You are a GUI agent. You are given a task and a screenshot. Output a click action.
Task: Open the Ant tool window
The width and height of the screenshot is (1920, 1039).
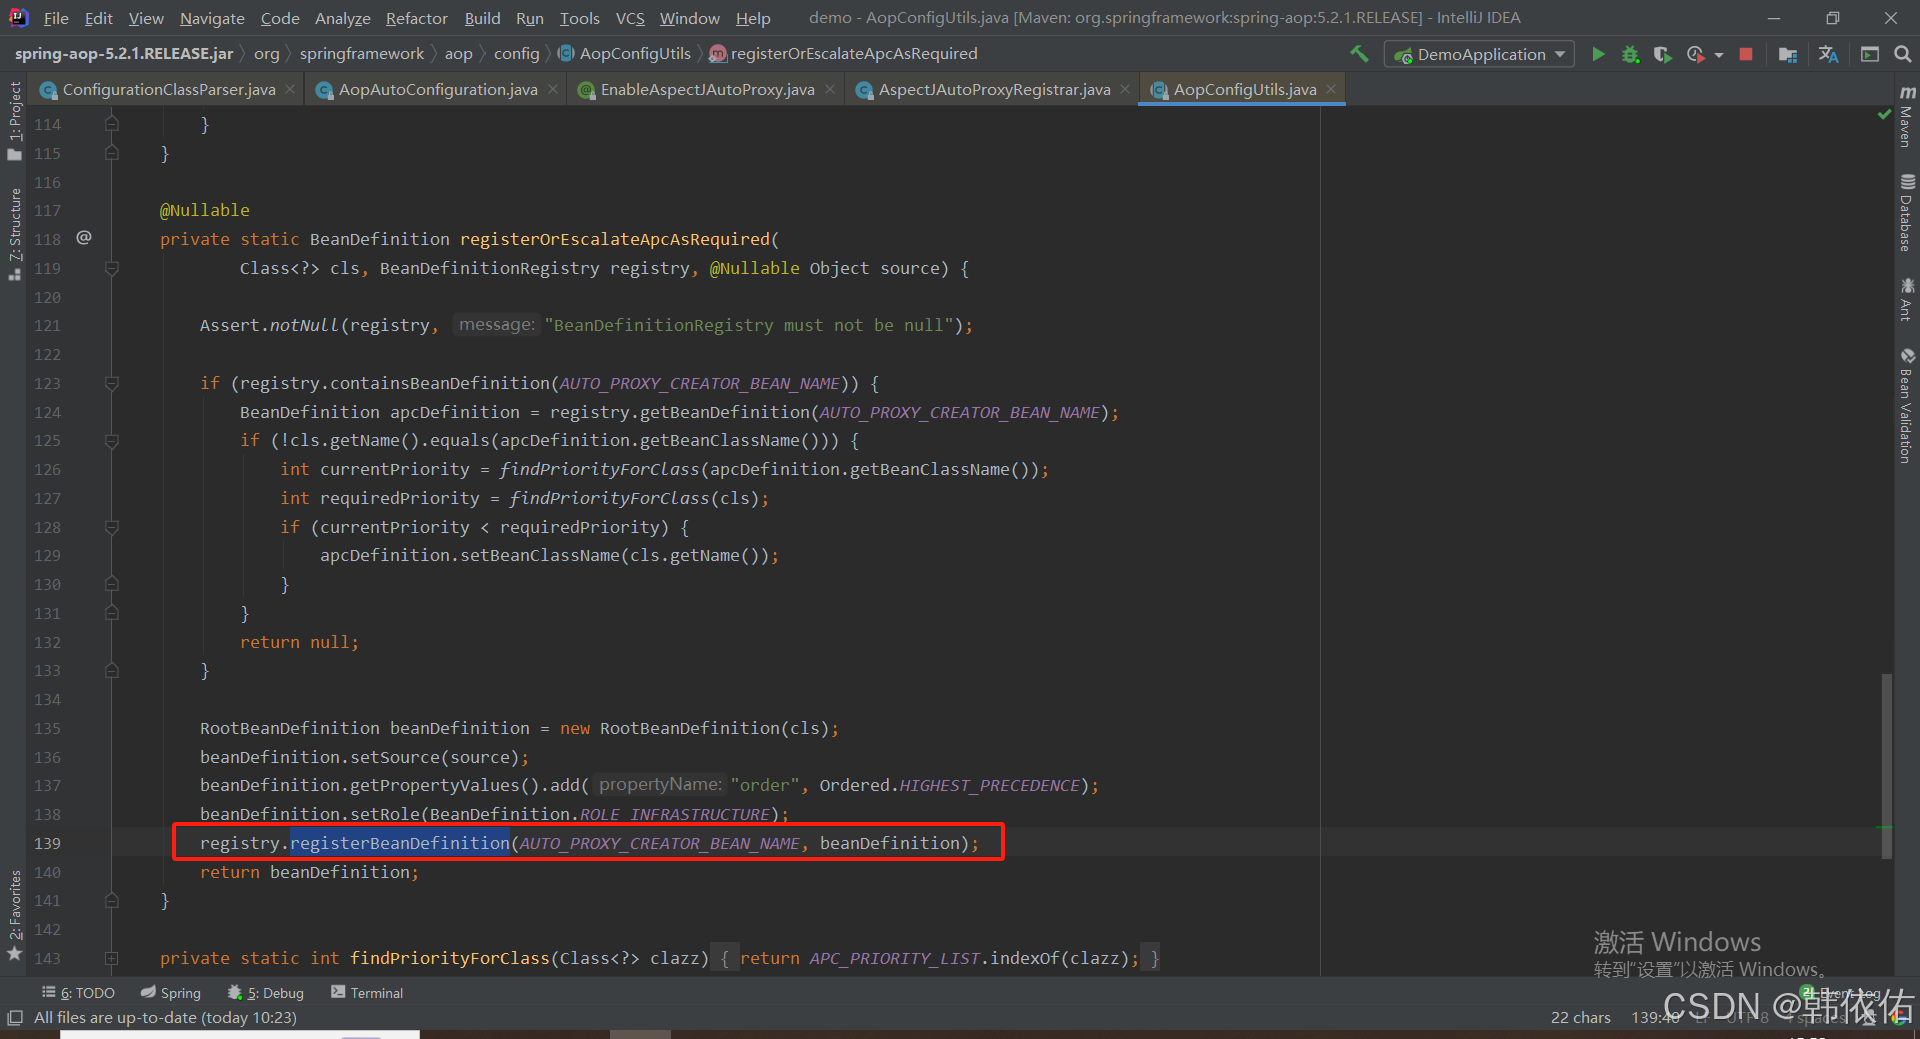tap(1907, 300)
